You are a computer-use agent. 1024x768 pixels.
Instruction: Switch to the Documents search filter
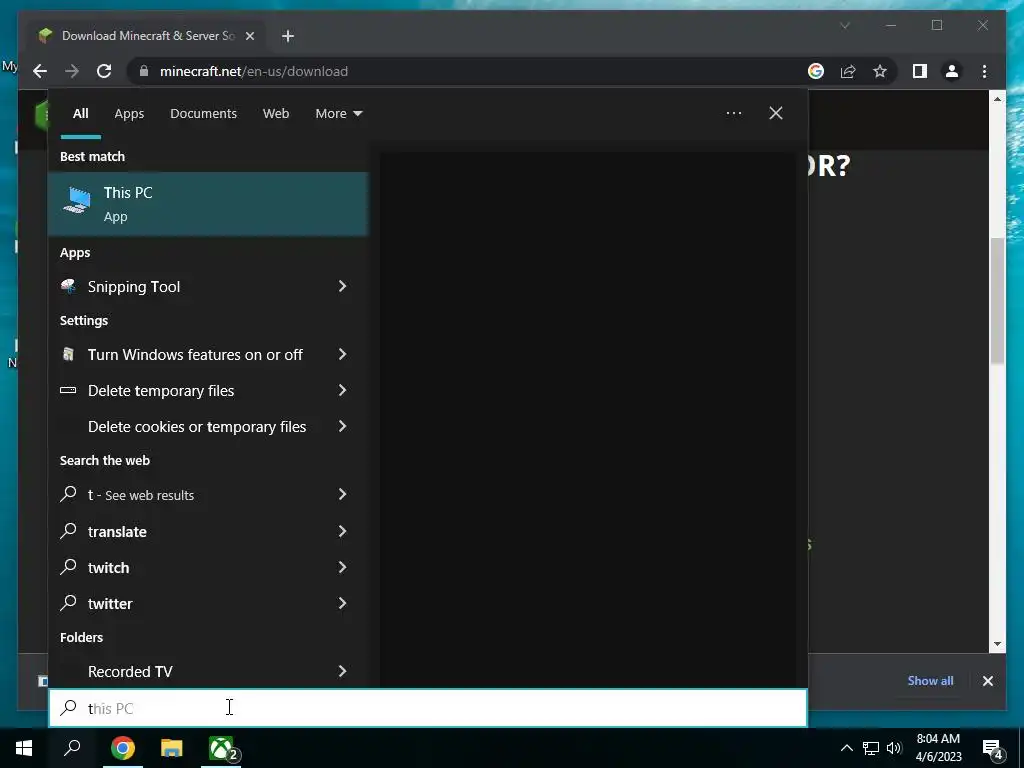tap(203, 114)
